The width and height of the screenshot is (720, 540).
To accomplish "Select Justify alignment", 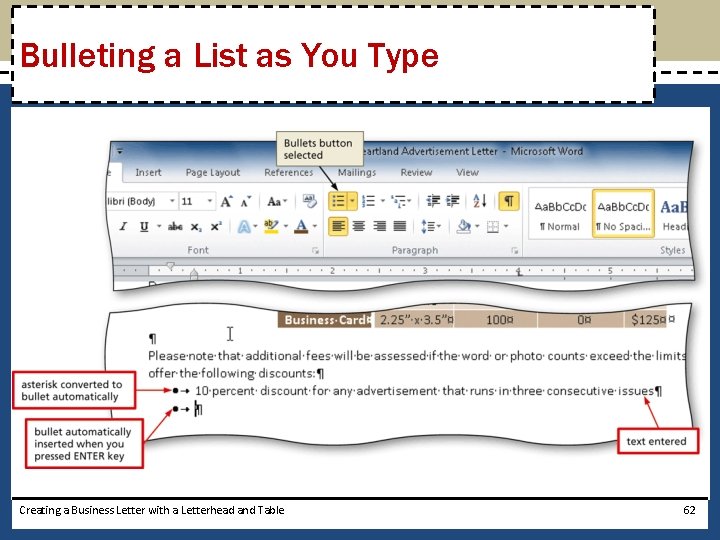I will click(x=400, y=226).
